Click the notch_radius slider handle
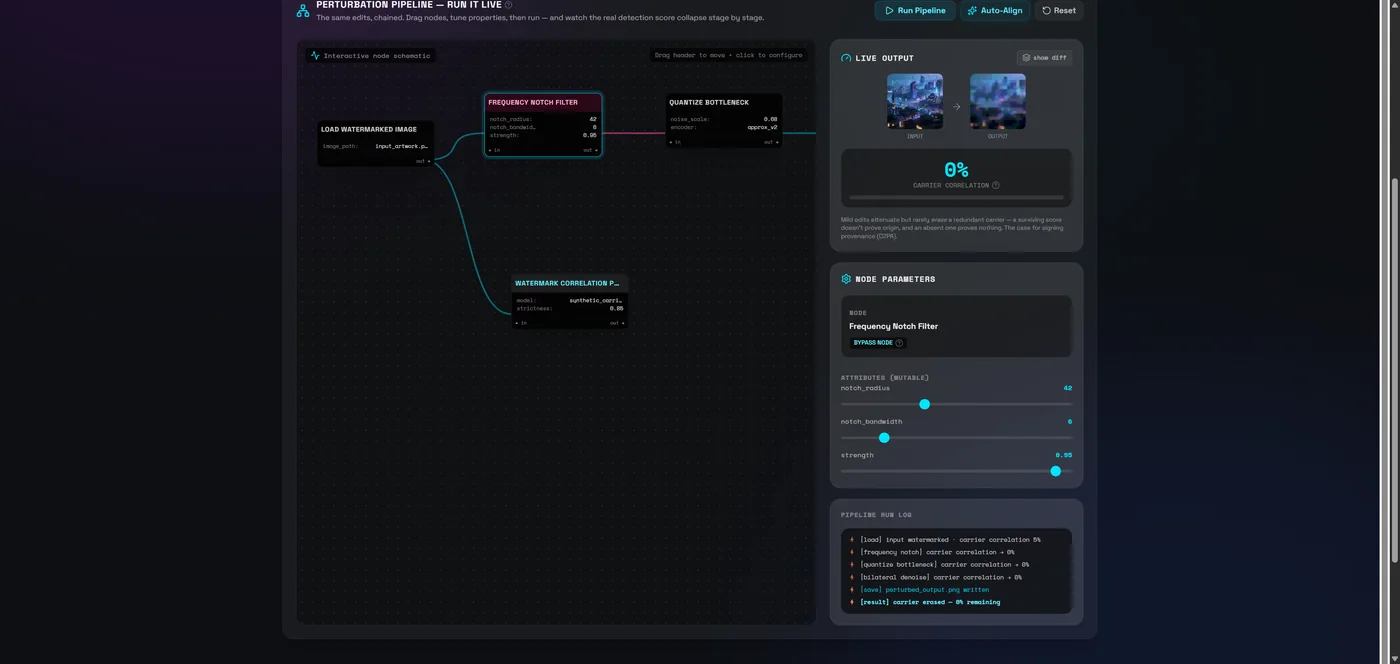This screenshot has height=664, width=1400. tap(924, 404)
